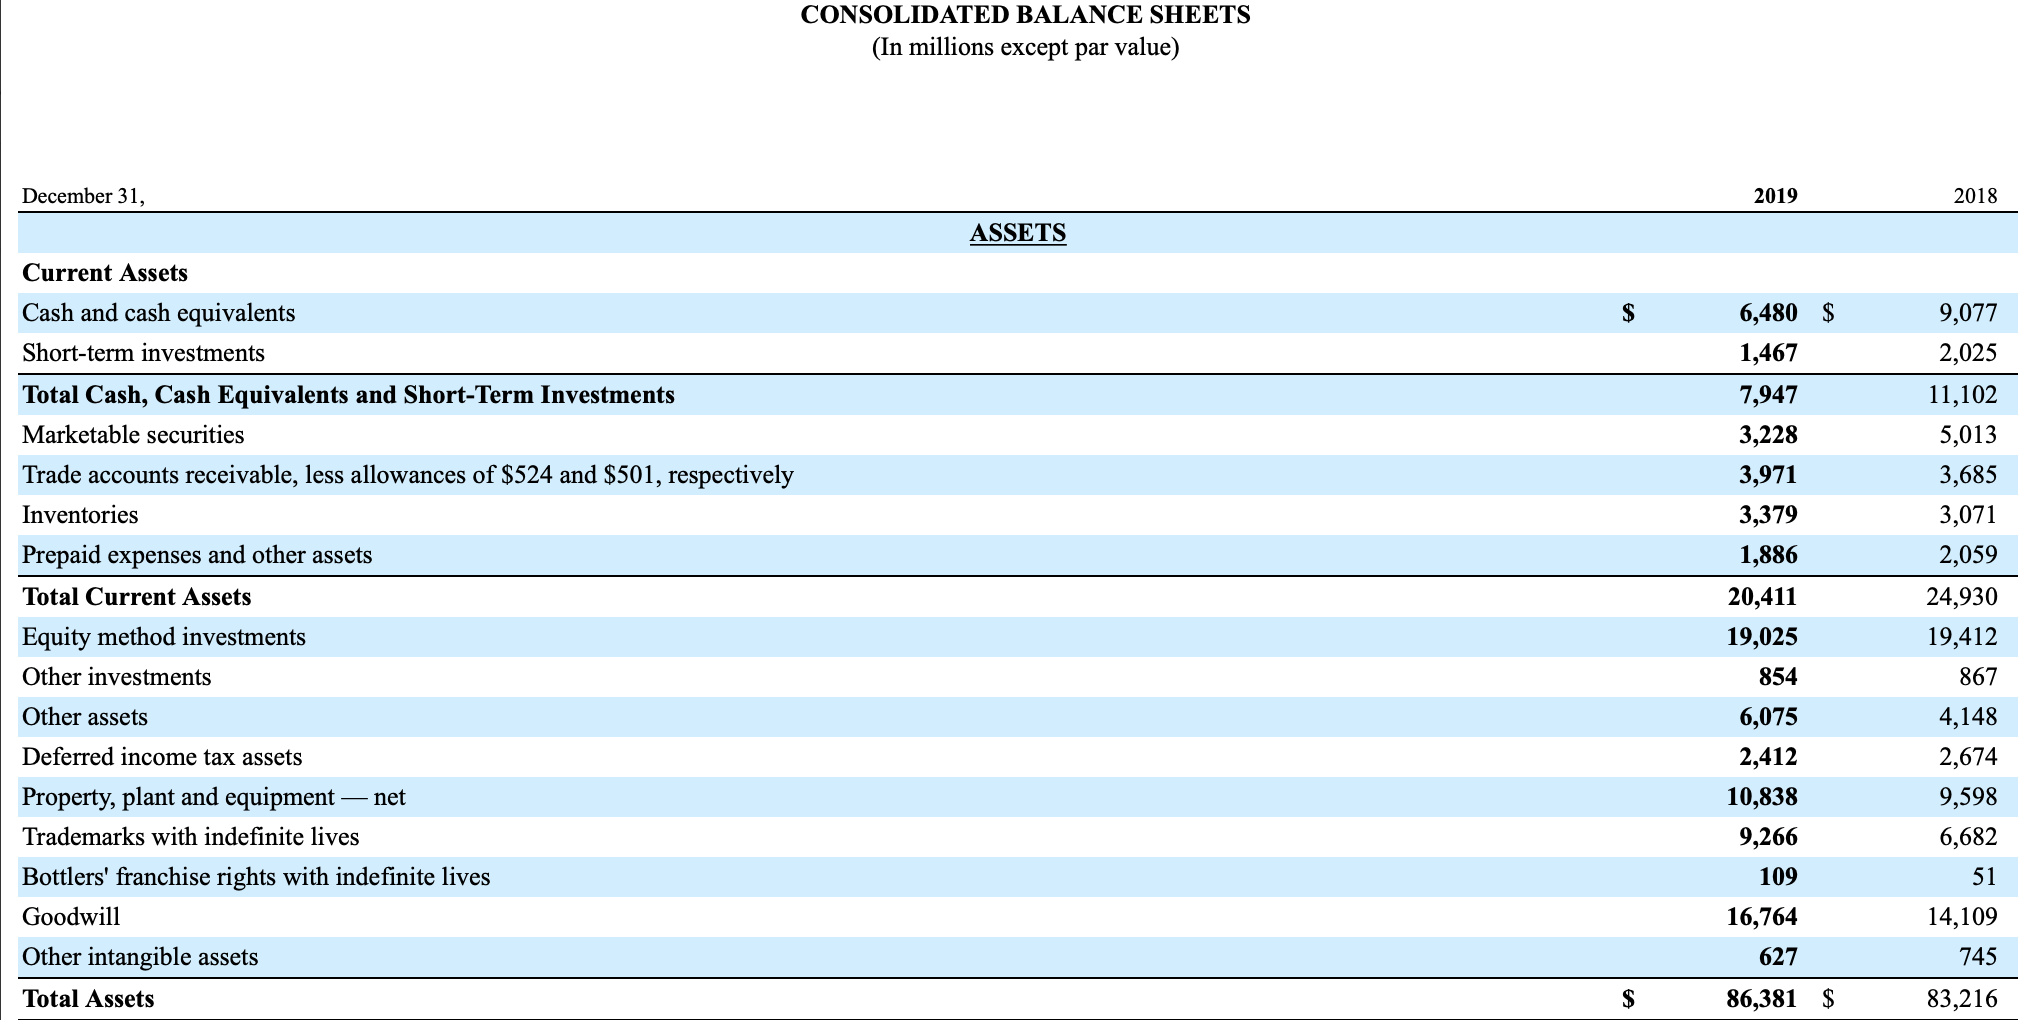Click the 86,381 total assets value
This screenshot has width=2044, height=1020.
tap(1762, 999)
